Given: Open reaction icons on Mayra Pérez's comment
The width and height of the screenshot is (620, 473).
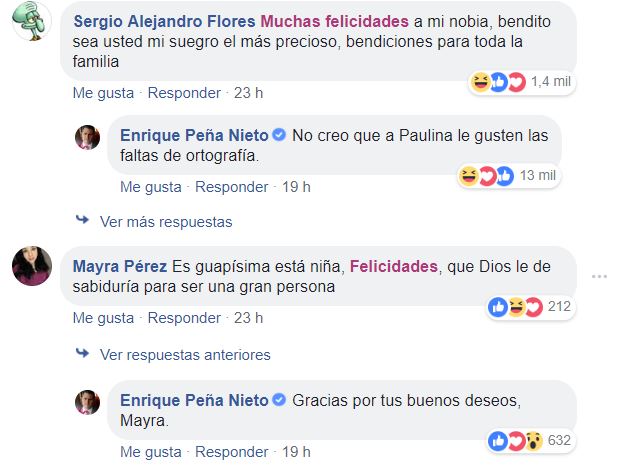Looking at the screenshot, I should tap(515, 306).
